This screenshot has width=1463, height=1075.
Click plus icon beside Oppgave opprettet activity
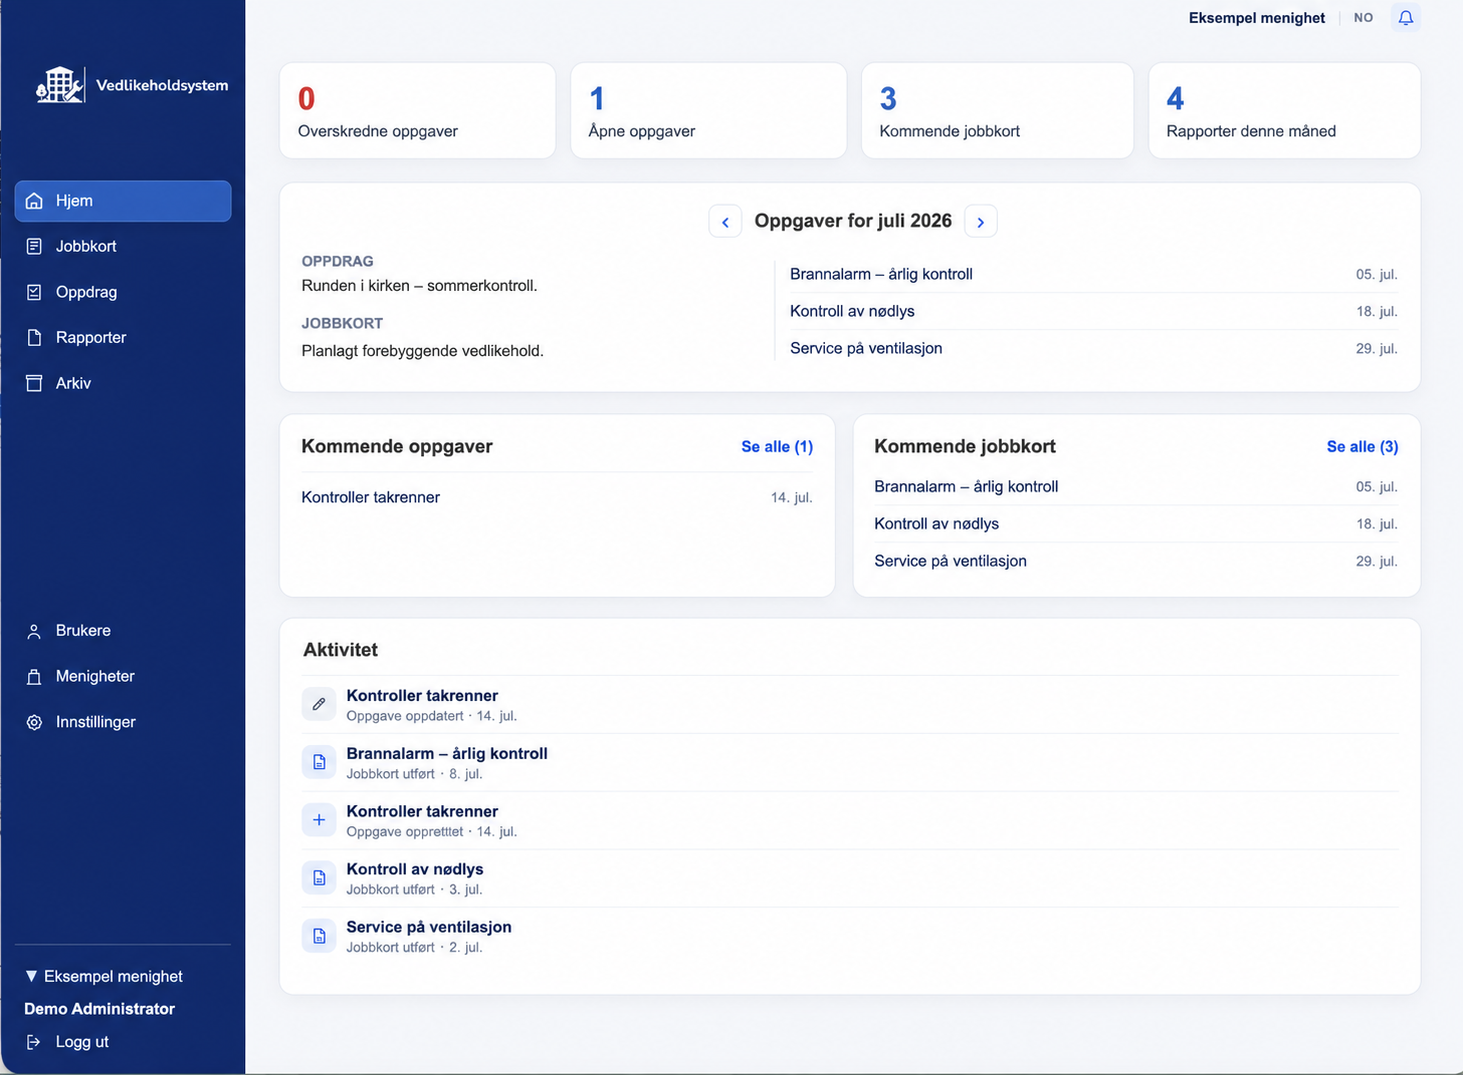coord(319,820)
